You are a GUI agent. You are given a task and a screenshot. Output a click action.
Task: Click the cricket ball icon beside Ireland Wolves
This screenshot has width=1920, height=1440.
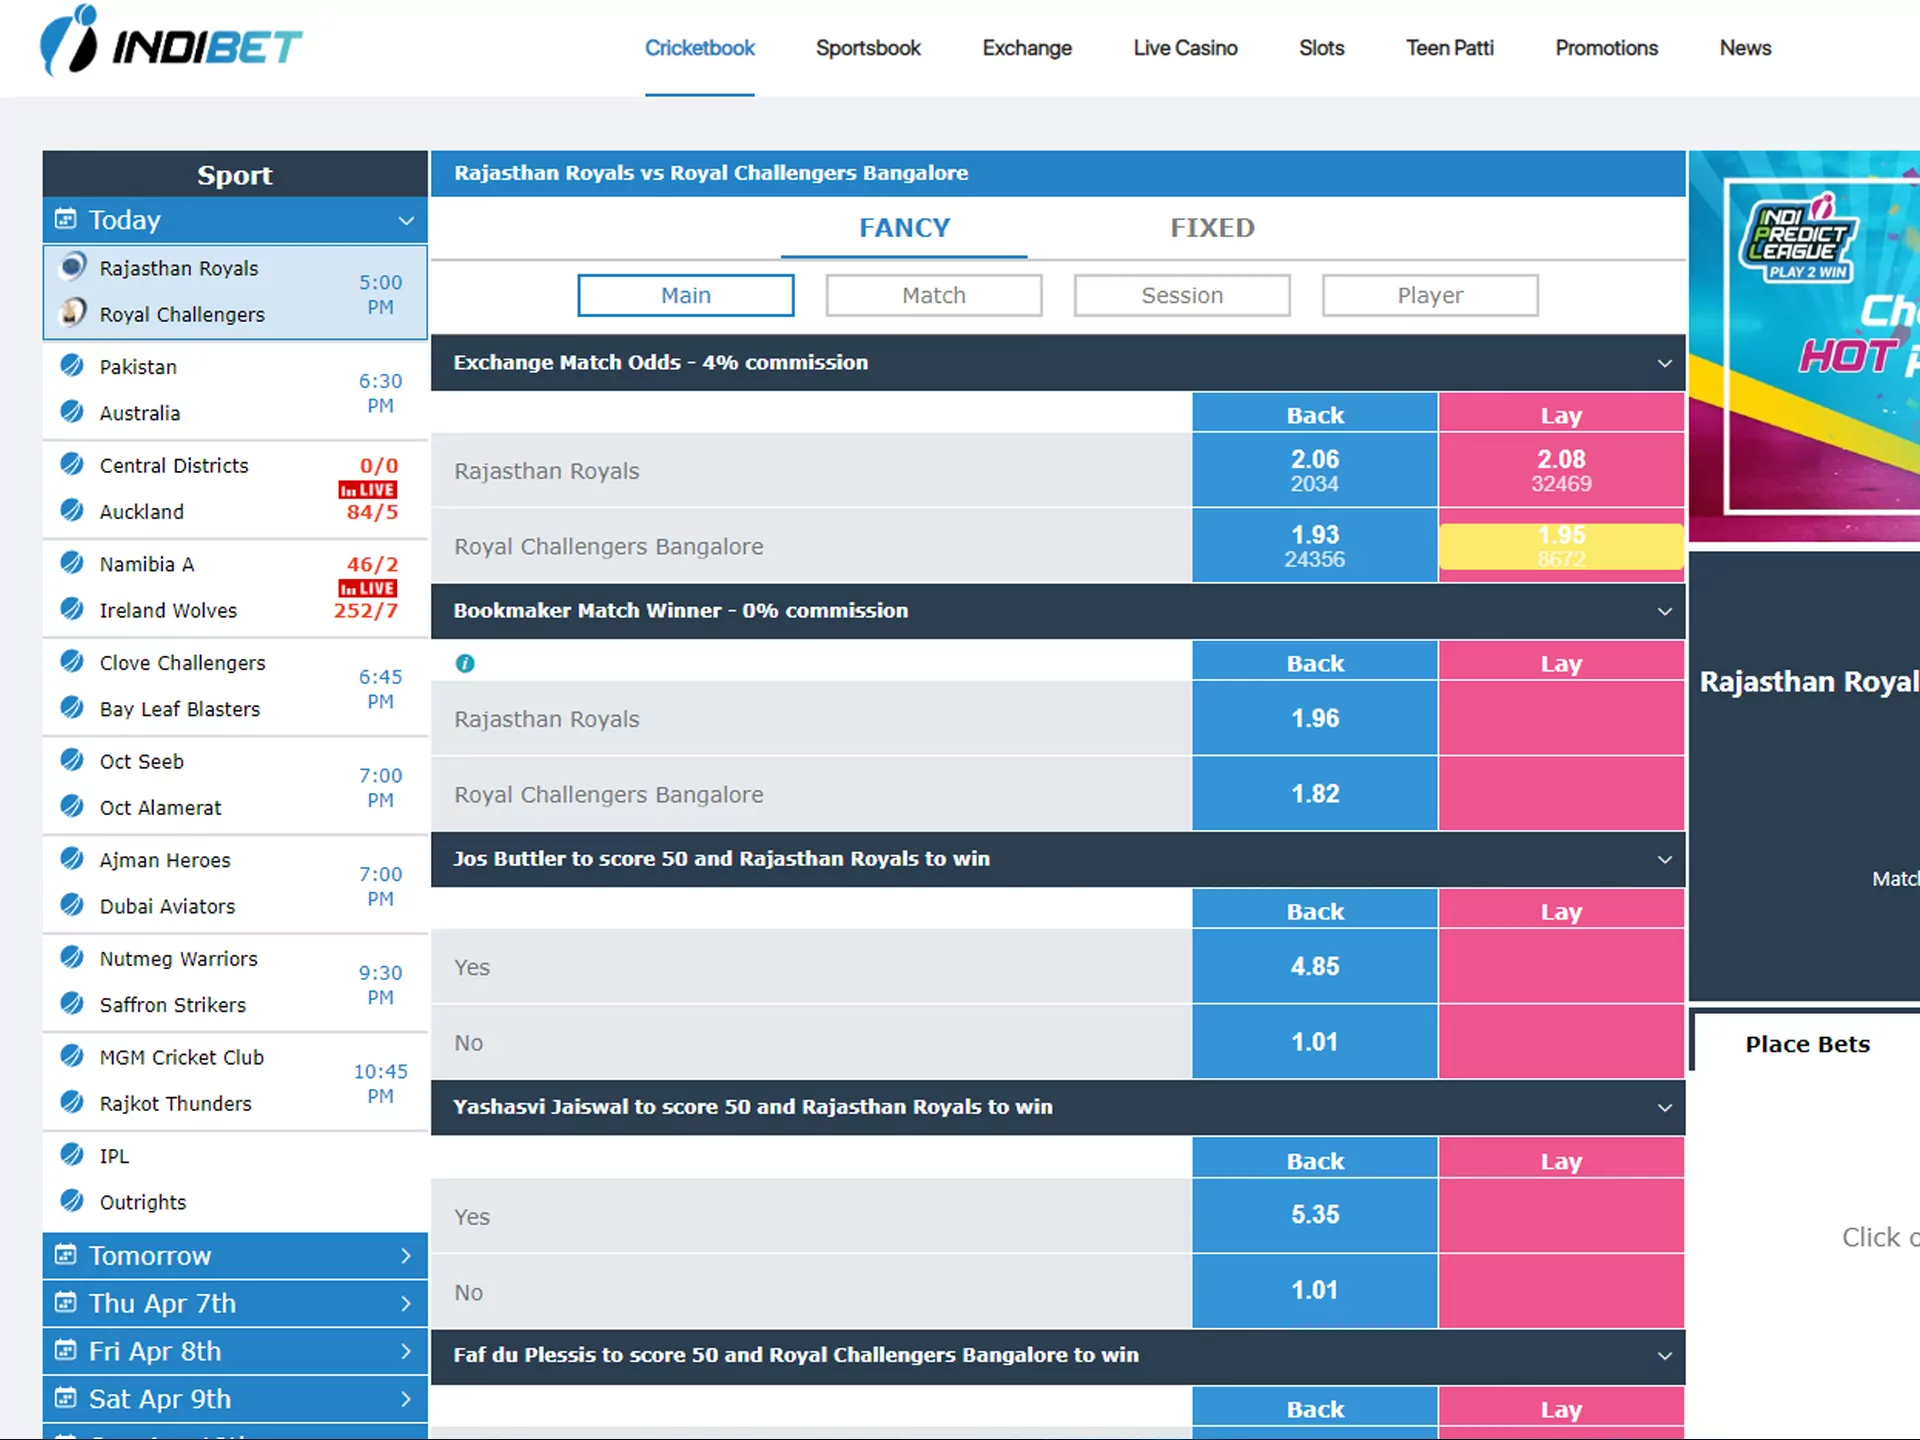[72, 609]
